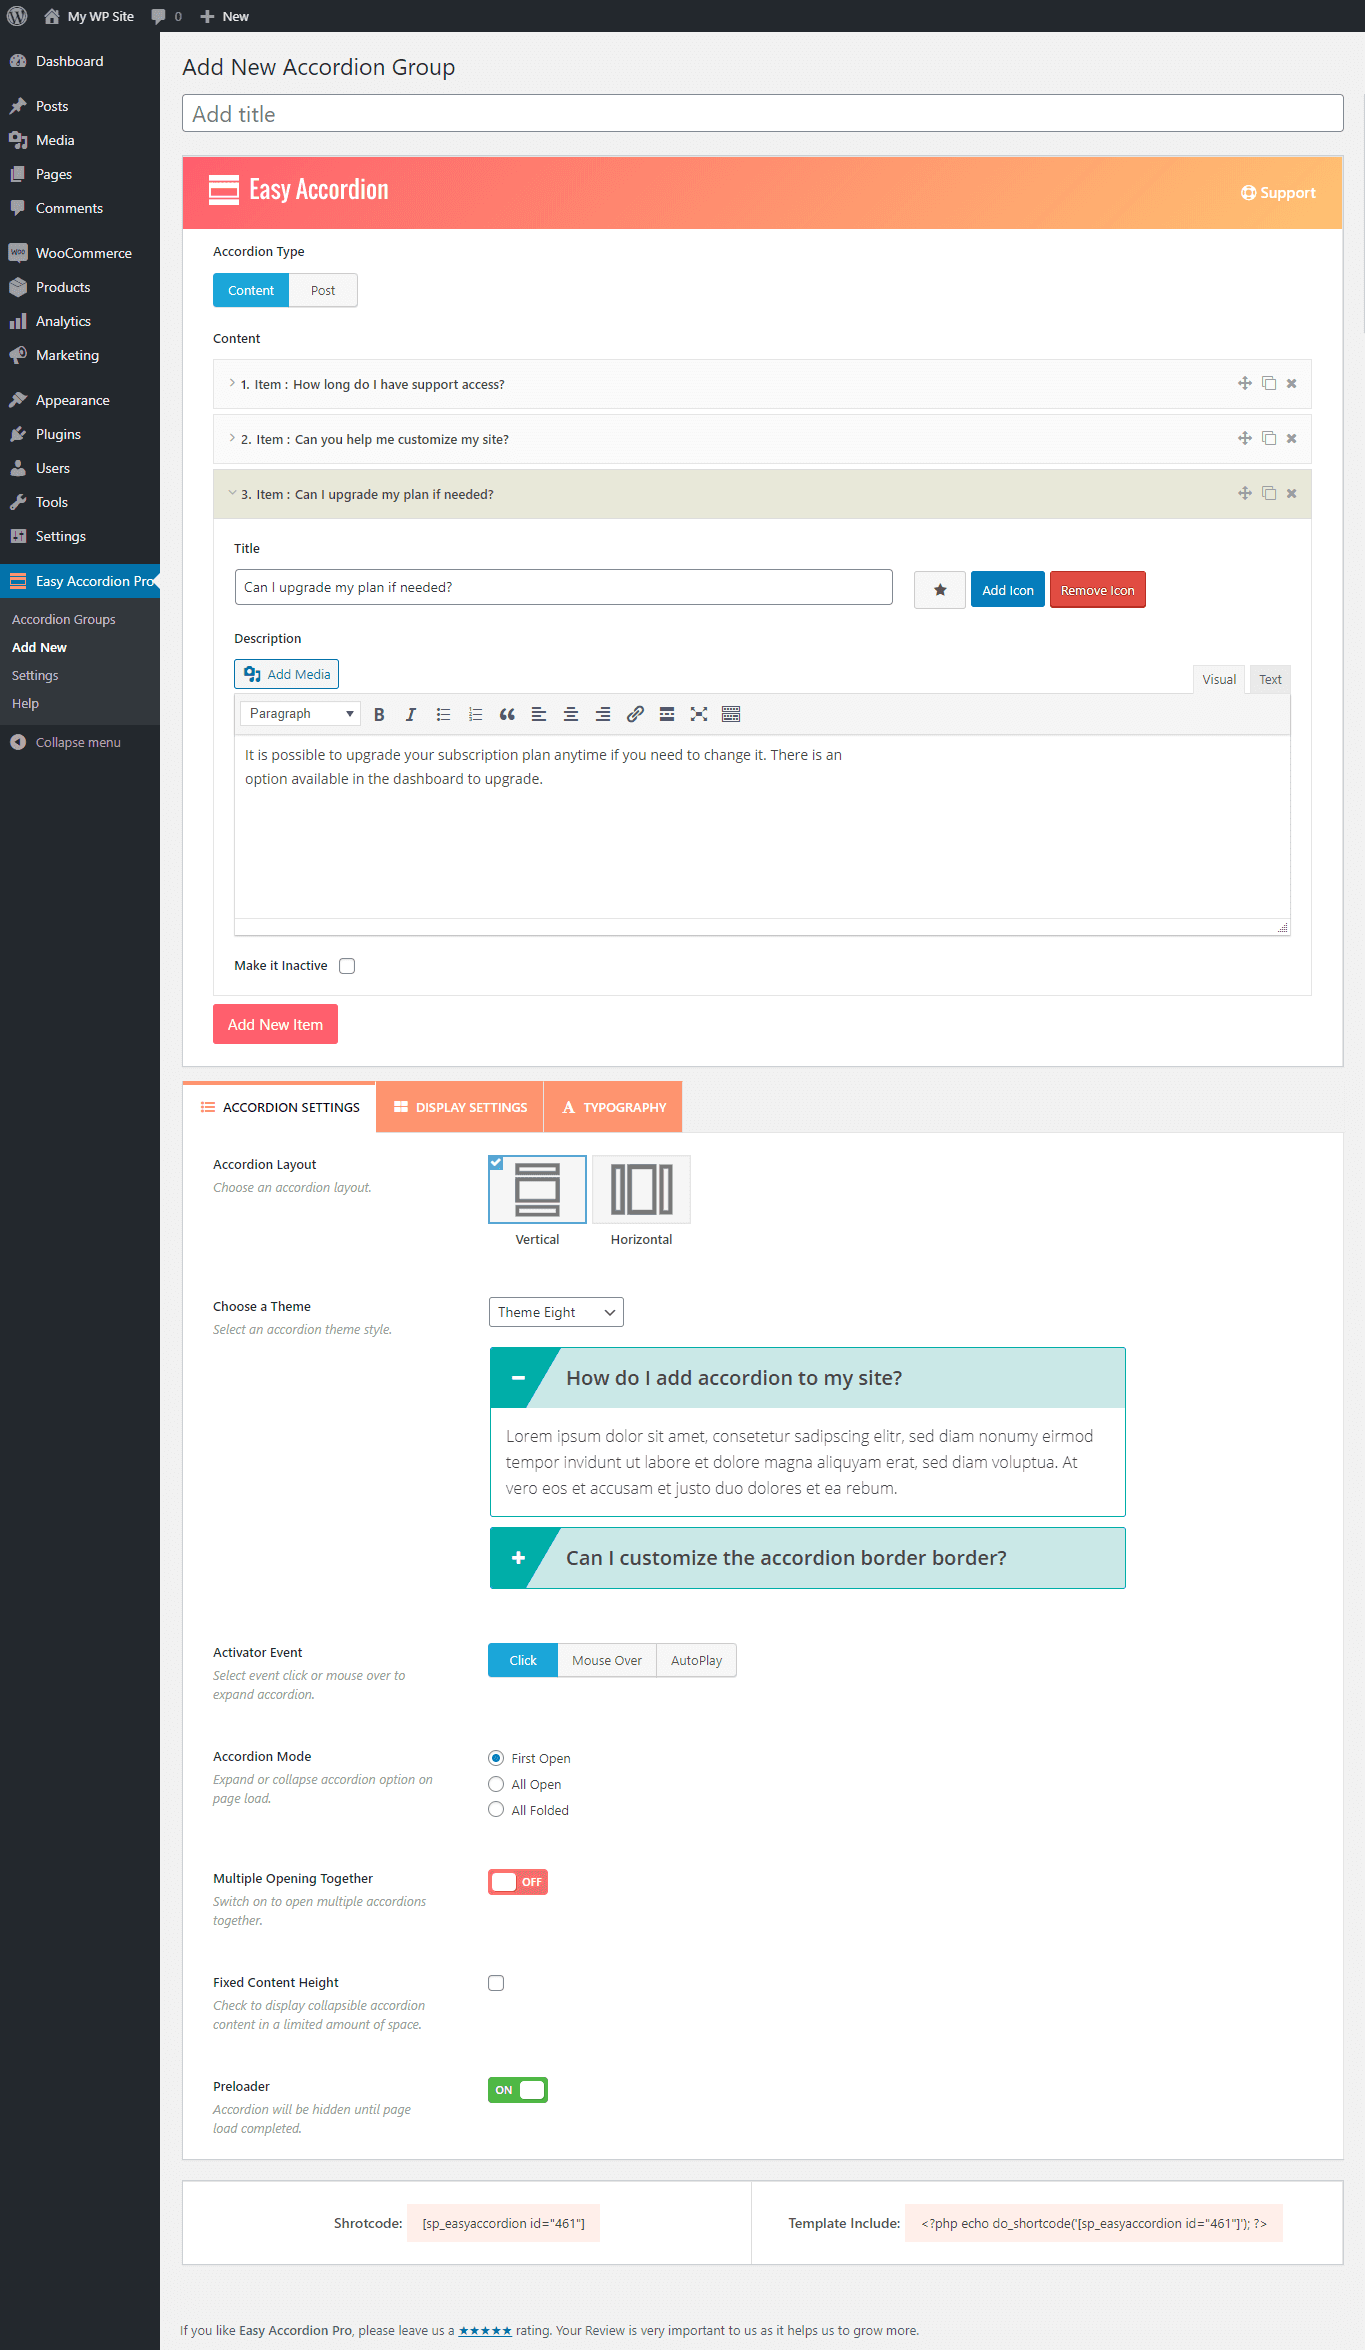Set Activator Event to Mouse Over
Viewport: 1365px width, 2350px height.
(x=607, y=1660)
